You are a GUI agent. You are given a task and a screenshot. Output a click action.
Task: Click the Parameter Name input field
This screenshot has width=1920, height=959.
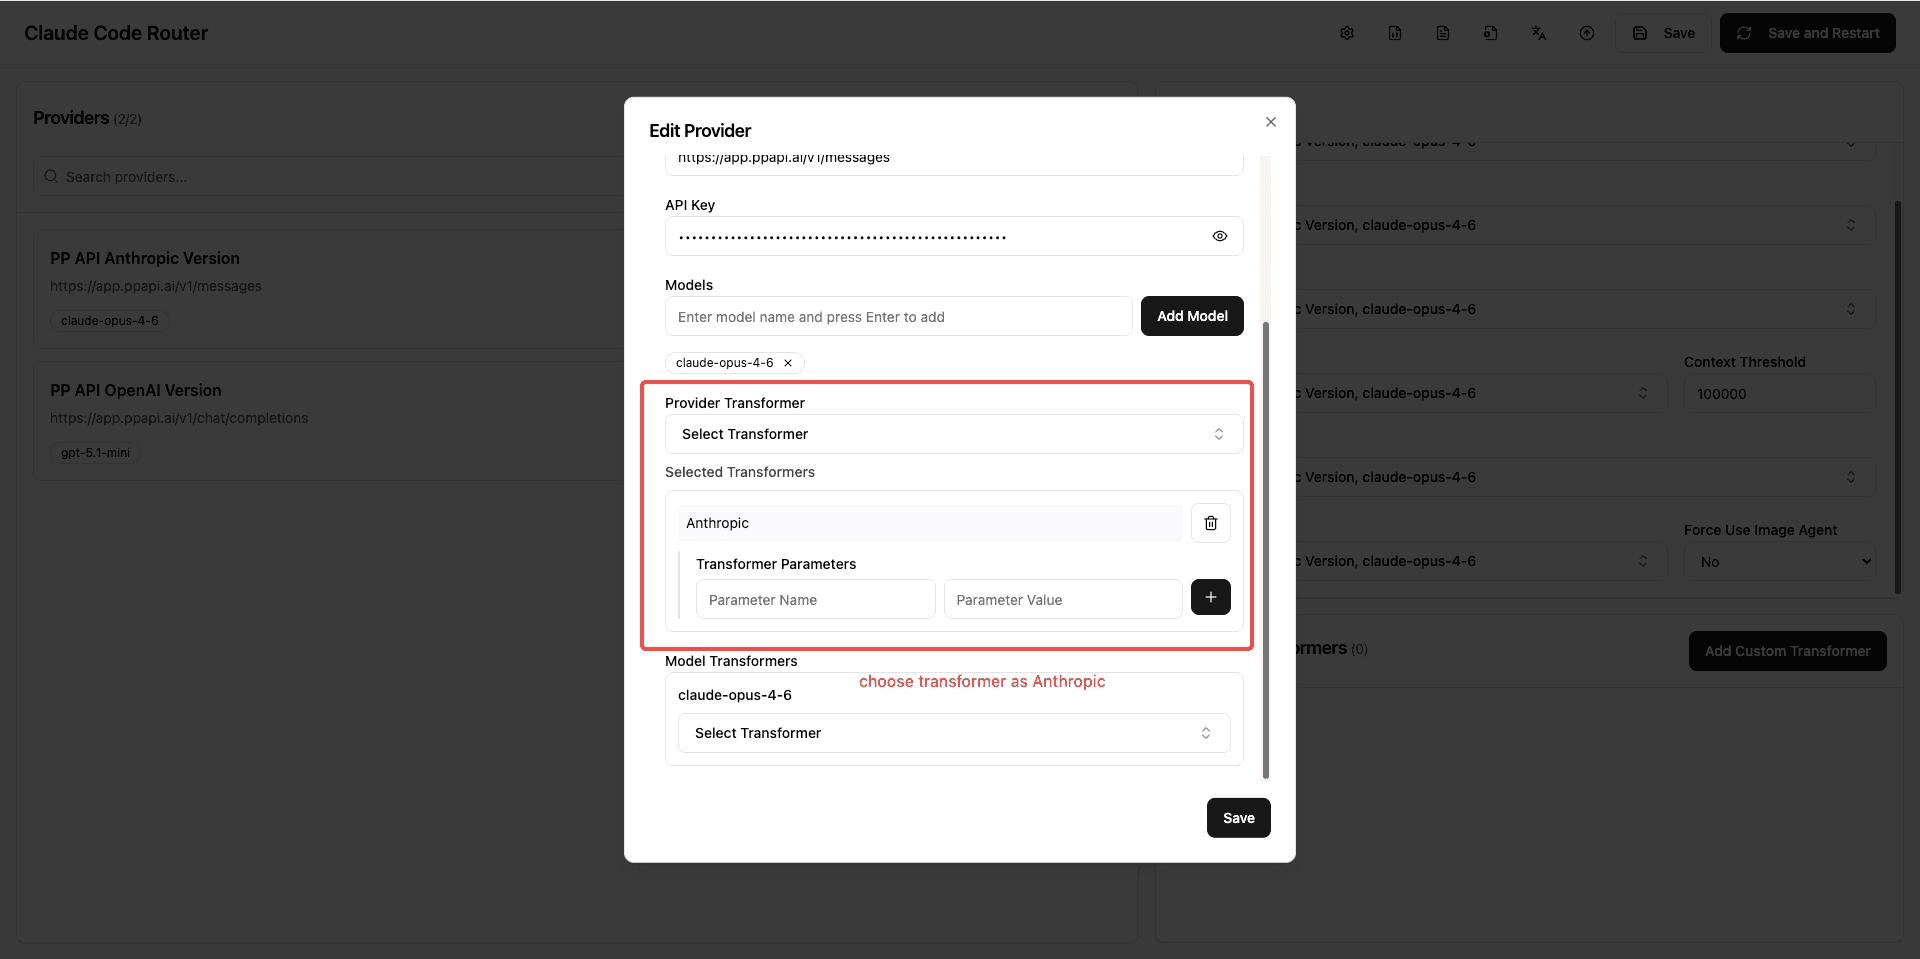(x=814, y=599)
